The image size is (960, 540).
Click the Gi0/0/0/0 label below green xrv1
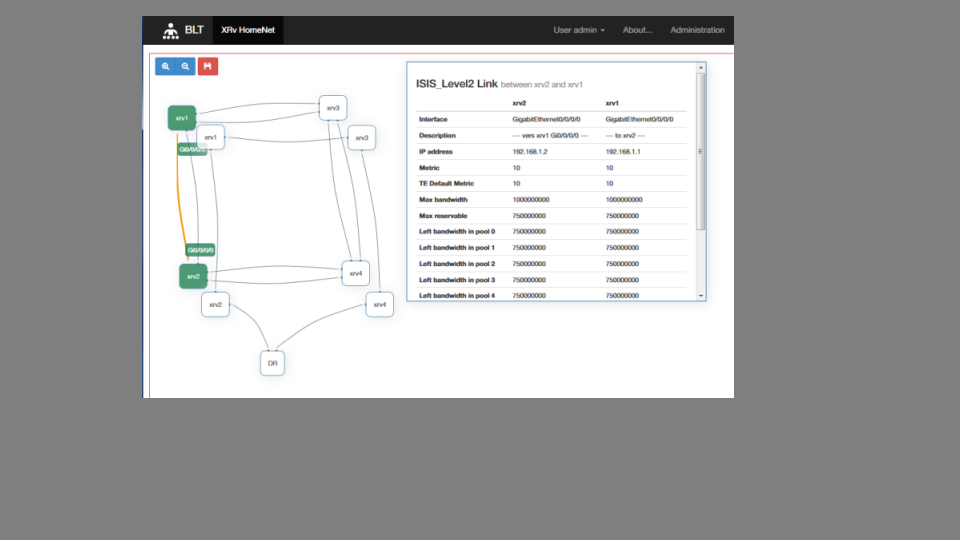pos(192,149)
